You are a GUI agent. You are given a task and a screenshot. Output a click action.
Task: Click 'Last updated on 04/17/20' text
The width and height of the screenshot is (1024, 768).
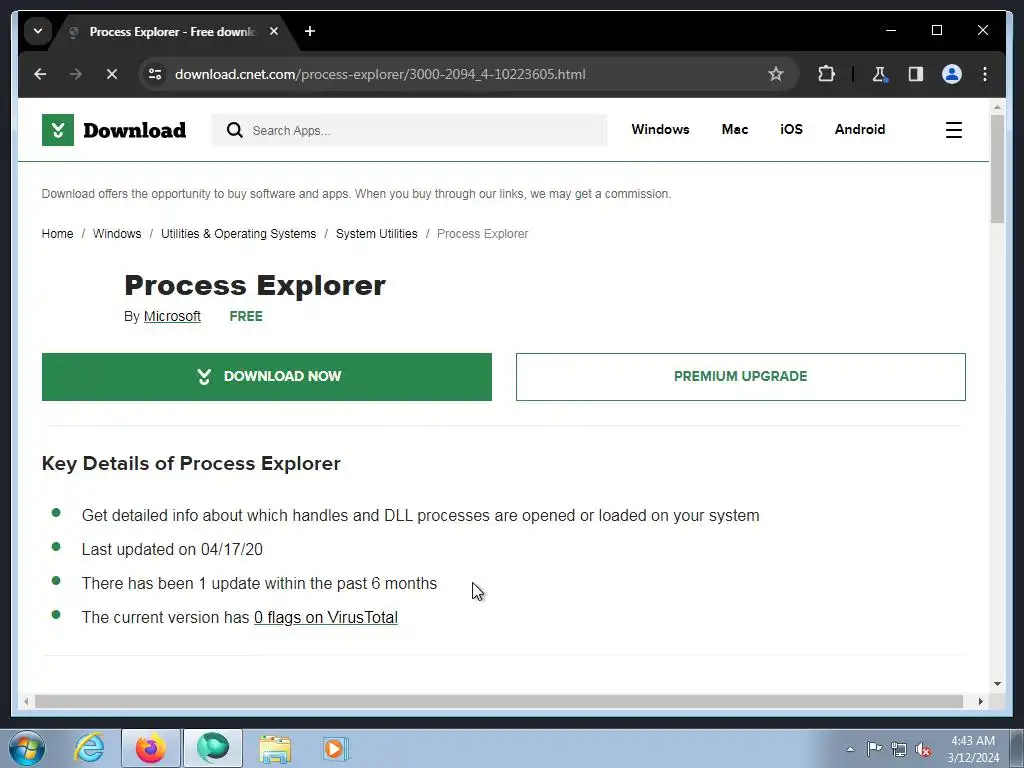[x=172, y=549]
